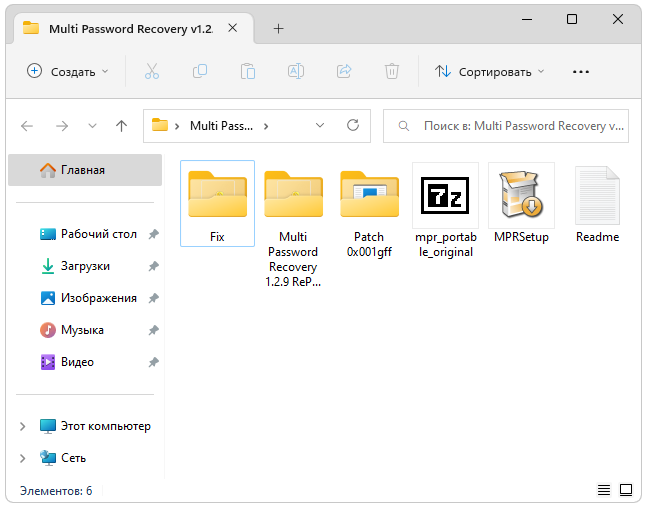The width and height of the screenshot is (647, 506).
Task: Switch to large thumbnails view in status bar
Action: tap(626, 490)
